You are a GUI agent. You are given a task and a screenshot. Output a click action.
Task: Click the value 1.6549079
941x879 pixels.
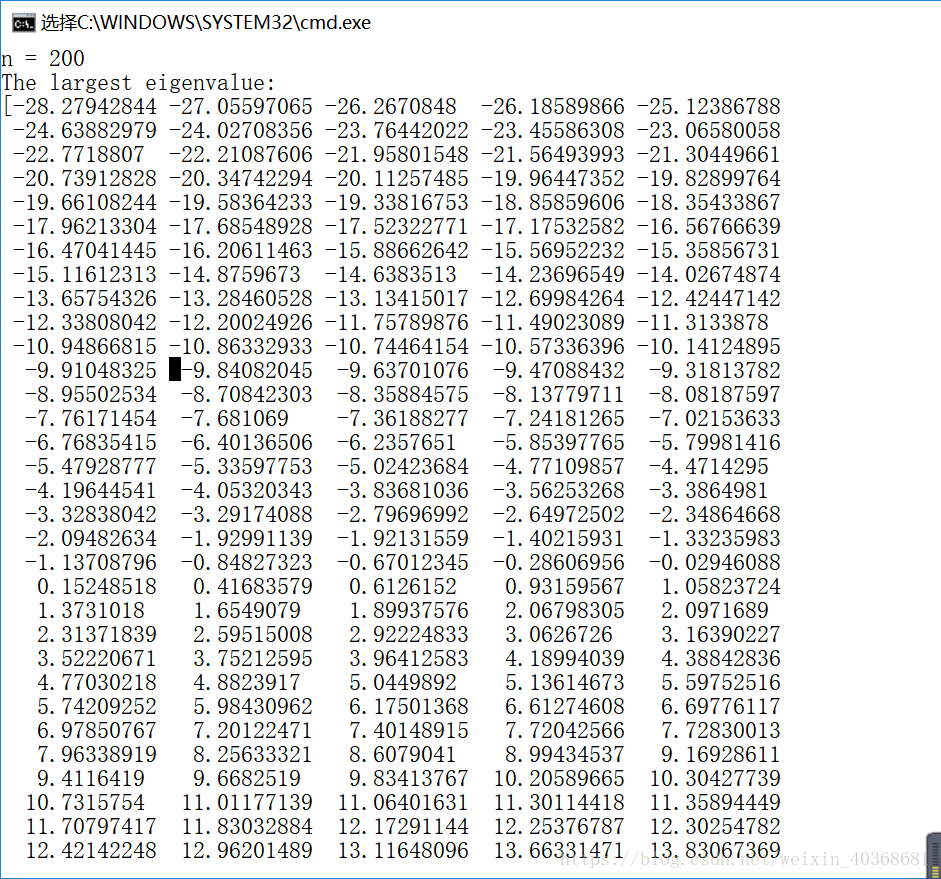[x=247, y=611]
